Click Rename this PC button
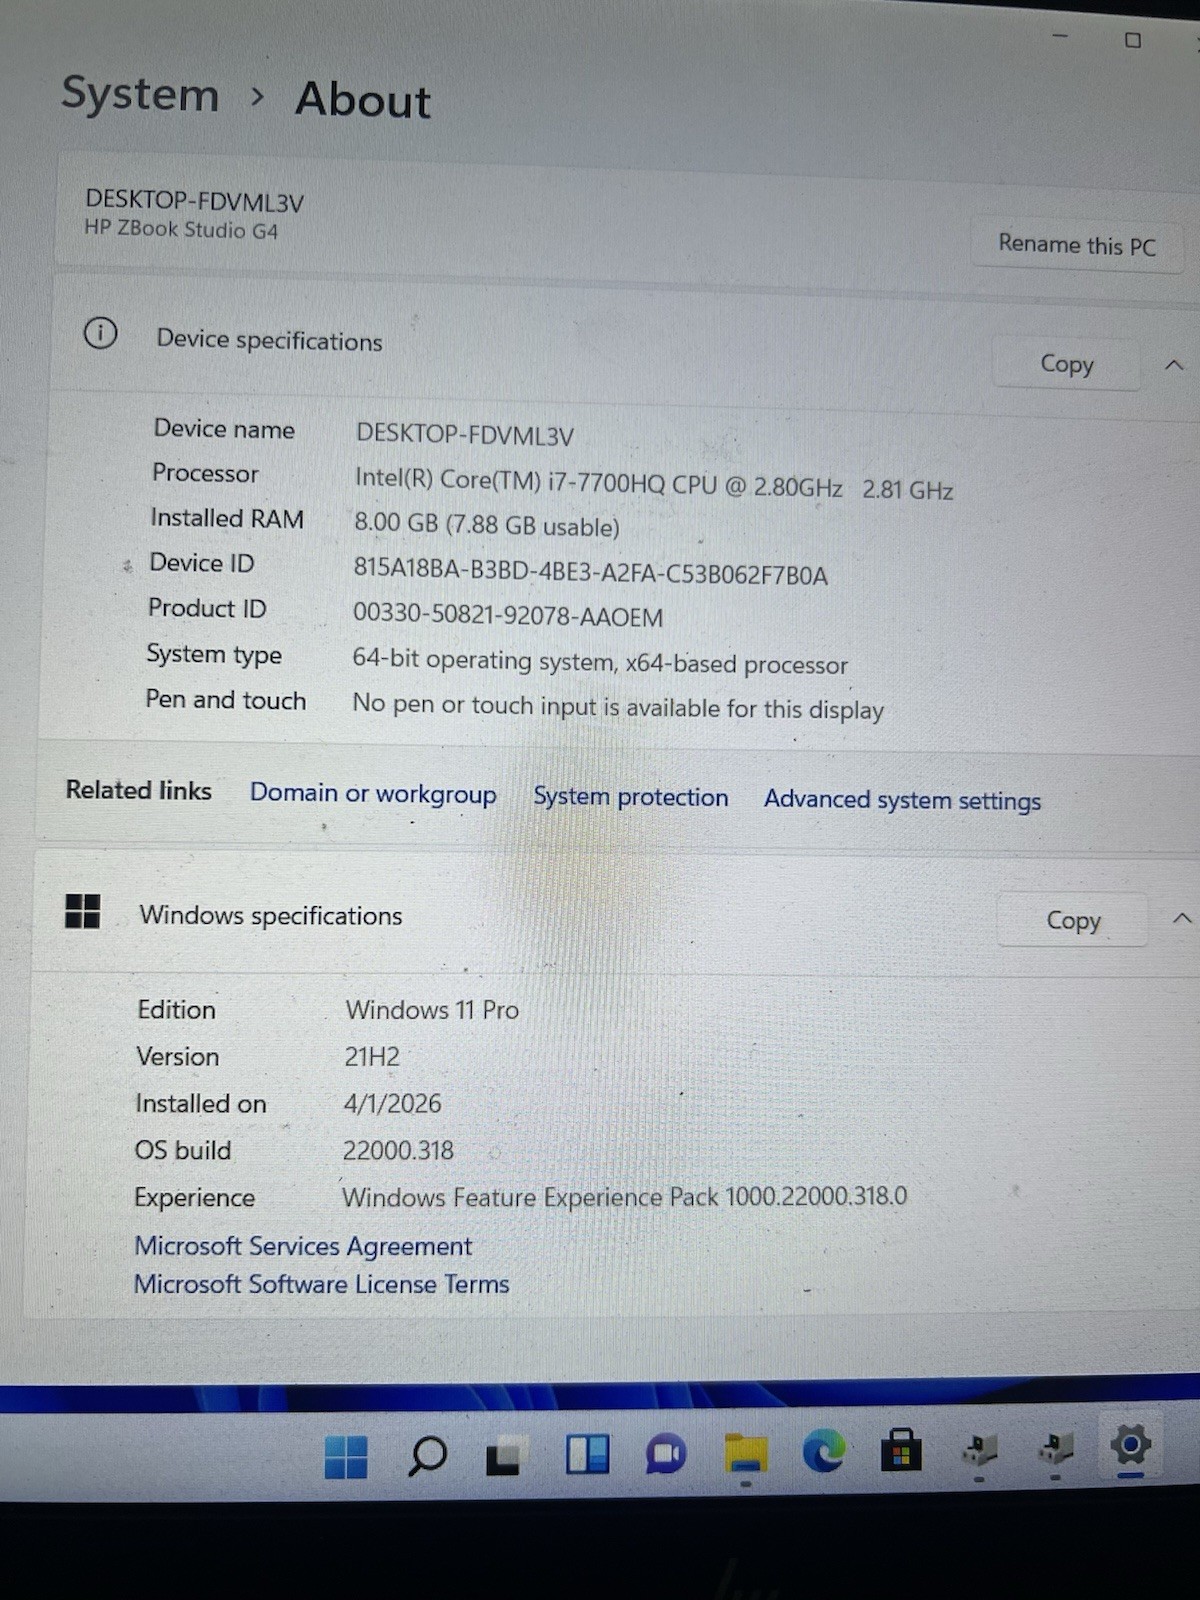The image size is (1200, 1600). pos(1077,244)
